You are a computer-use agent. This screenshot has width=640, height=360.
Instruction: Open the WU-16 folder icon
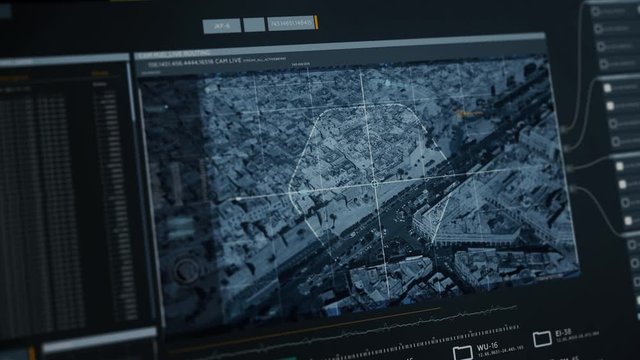click(463, 352)
